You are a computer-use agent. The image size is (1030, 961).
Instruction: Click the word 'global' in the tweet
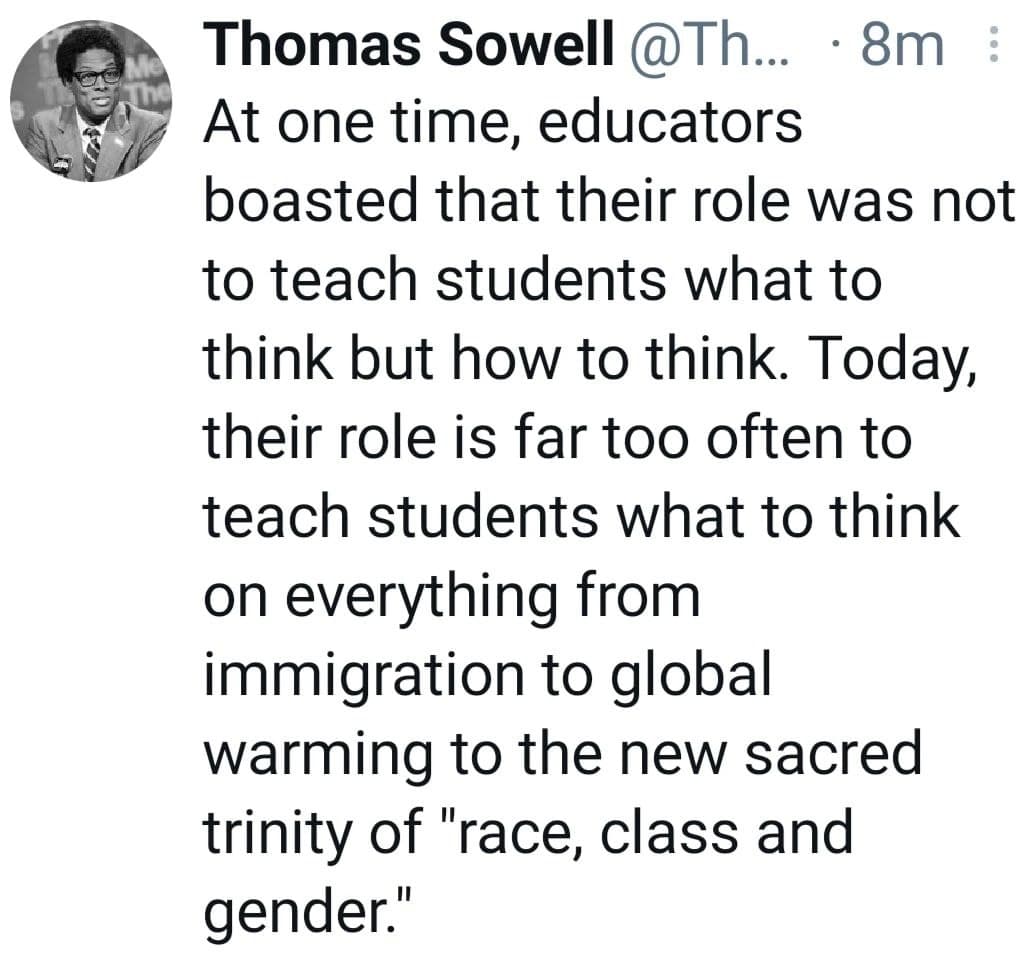tap(692, 677)
